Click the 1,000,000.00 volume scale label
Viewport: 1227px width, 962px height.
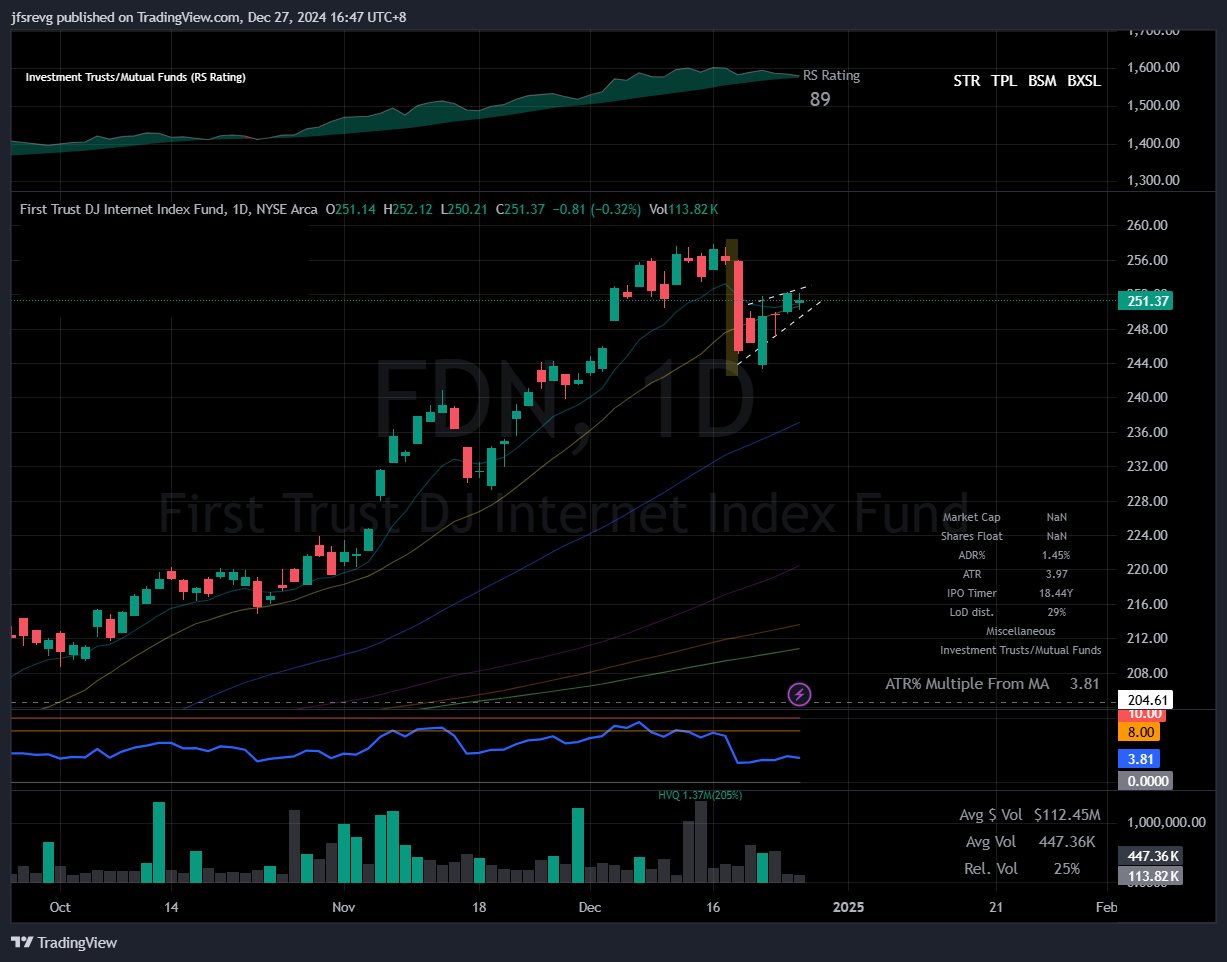pos(1167,822)
